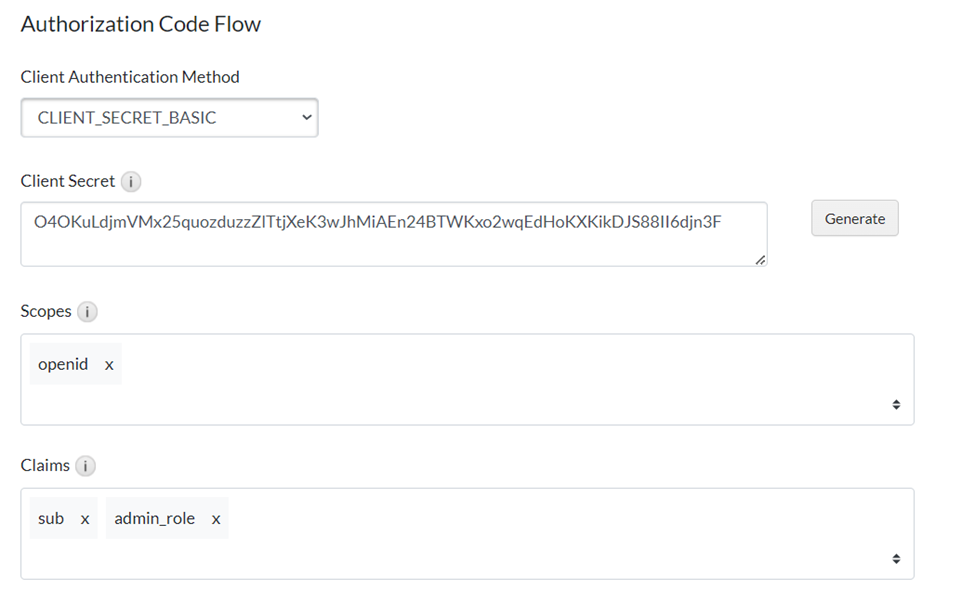Remove the sub claim with its x
Screen dimensions: 975x615
point(85,519)
